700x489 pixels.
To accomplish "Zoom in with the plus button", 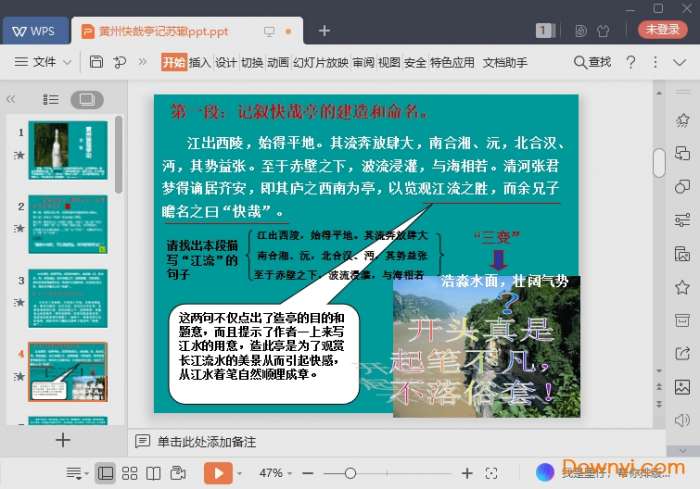I will (x=467, y=473).
